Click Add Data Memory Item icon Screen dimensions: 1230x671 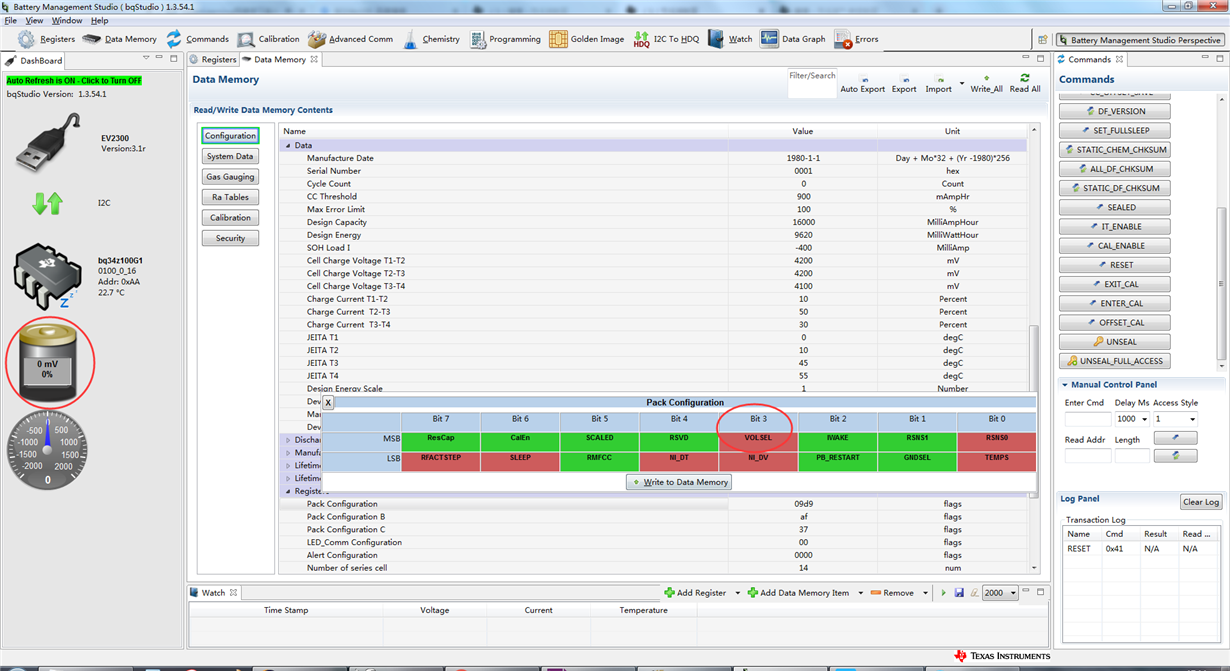point(753,593)
